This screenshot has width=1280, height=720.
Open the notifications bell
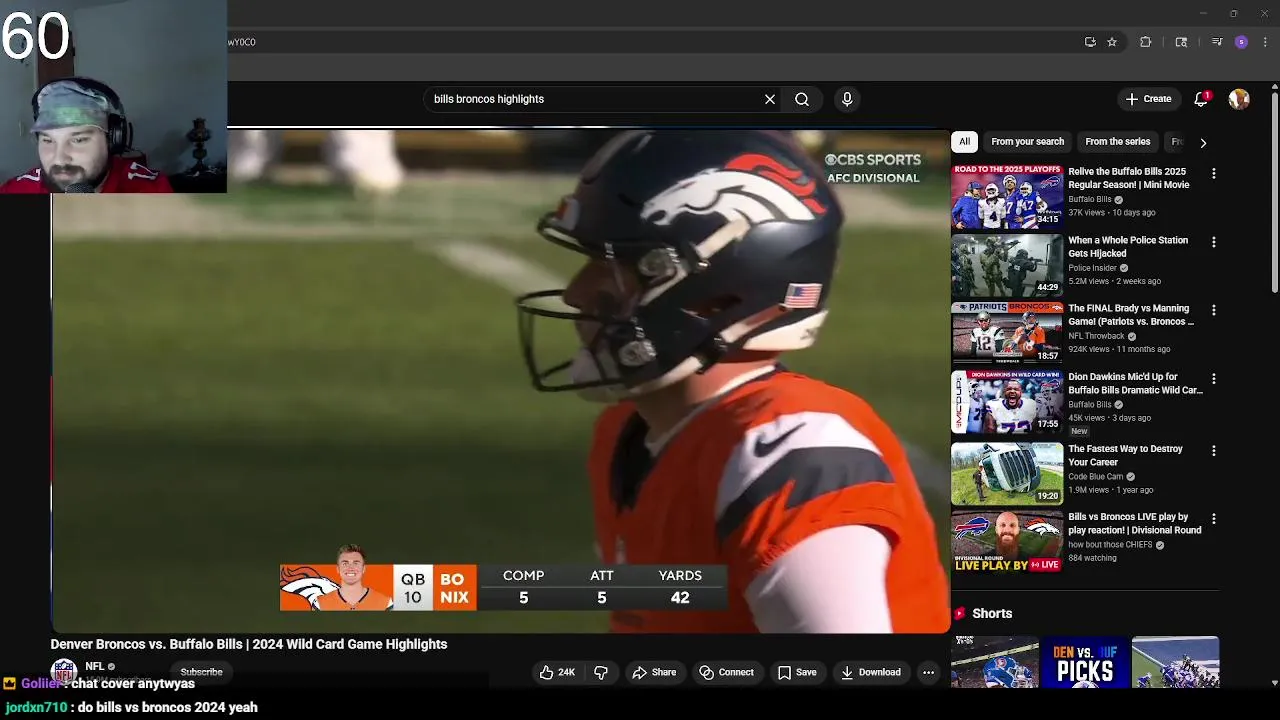point(1201,98)
